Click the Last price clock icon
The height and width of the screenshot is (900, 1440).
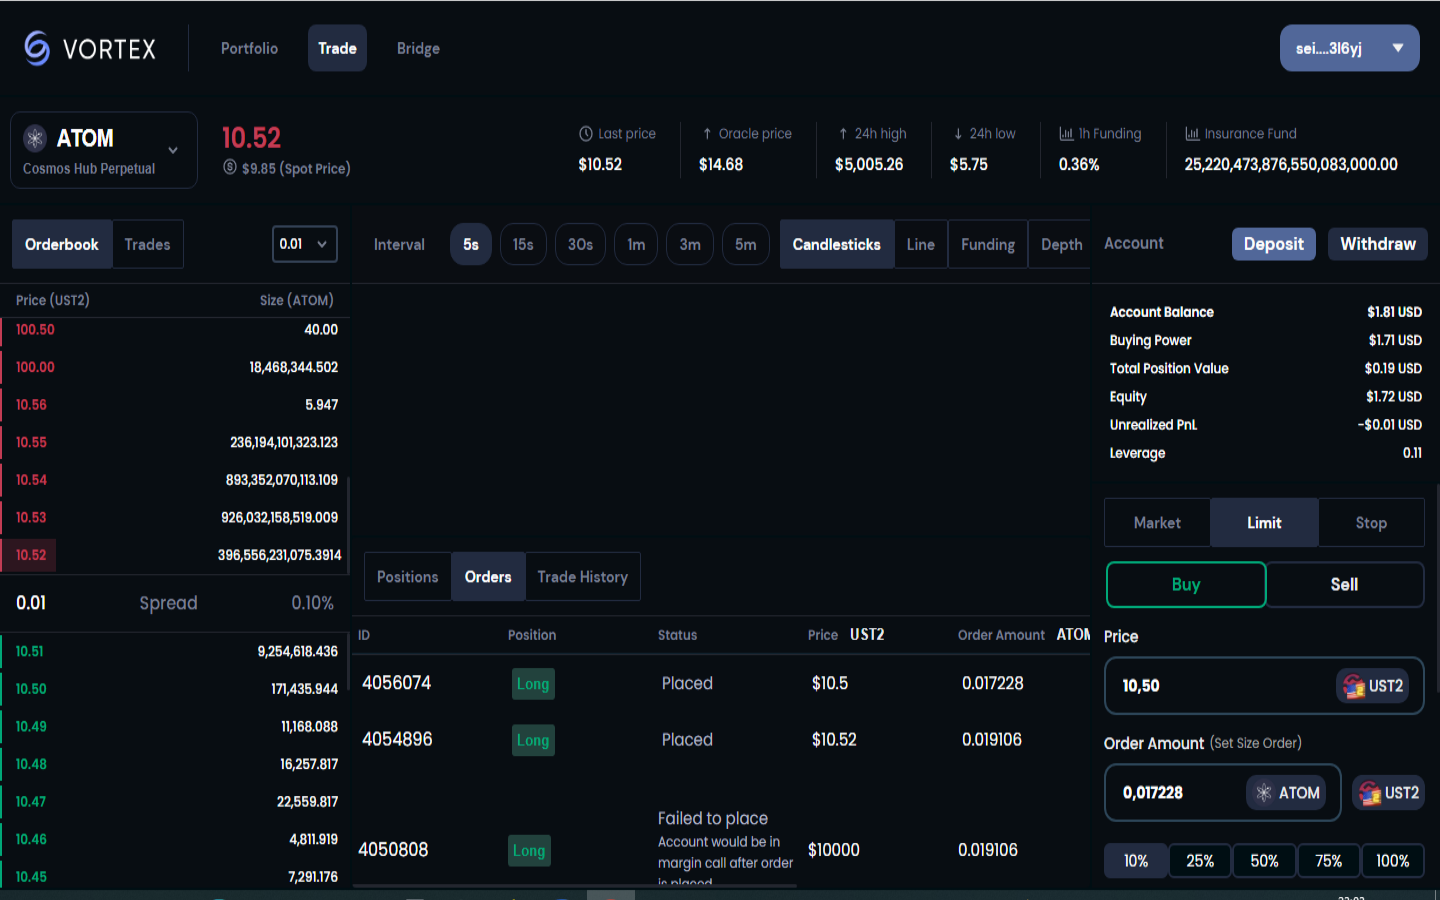[586, 133]
